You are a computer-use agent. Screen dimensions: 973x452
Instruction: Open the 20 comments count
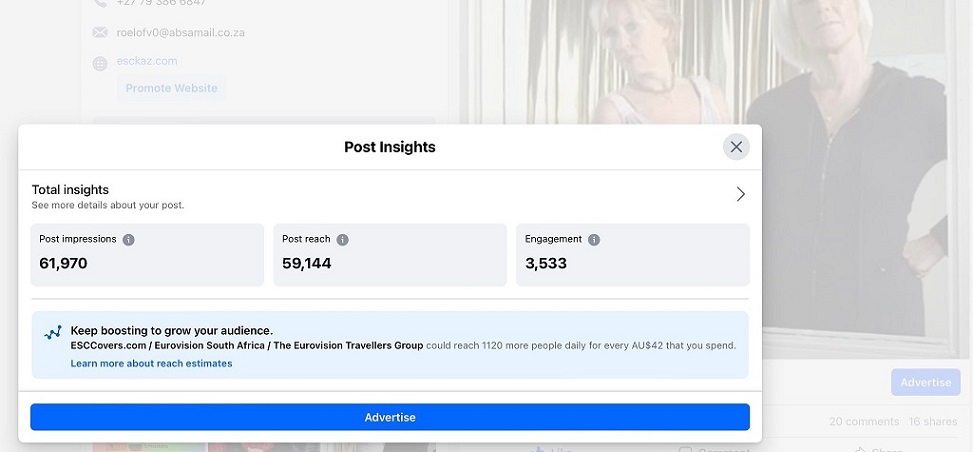tap(862, 422)
